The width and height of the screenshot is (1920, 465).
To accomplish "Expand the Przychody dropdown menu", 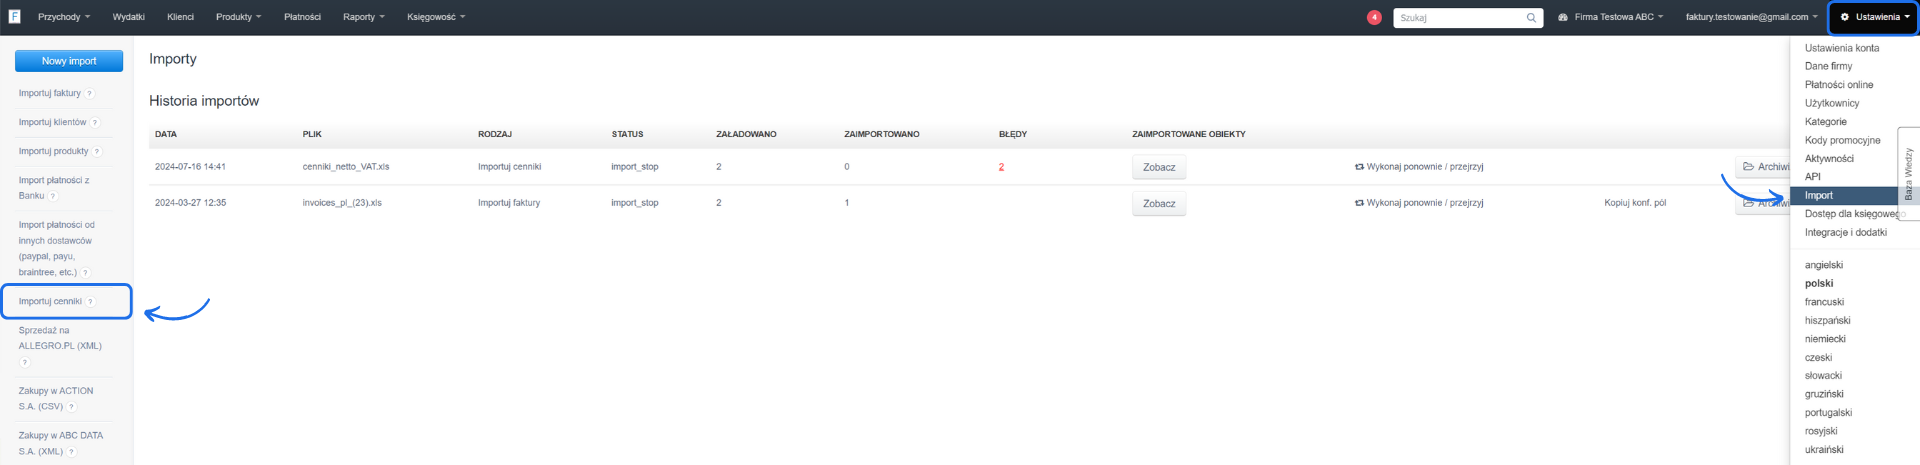I will click(63, 17).
